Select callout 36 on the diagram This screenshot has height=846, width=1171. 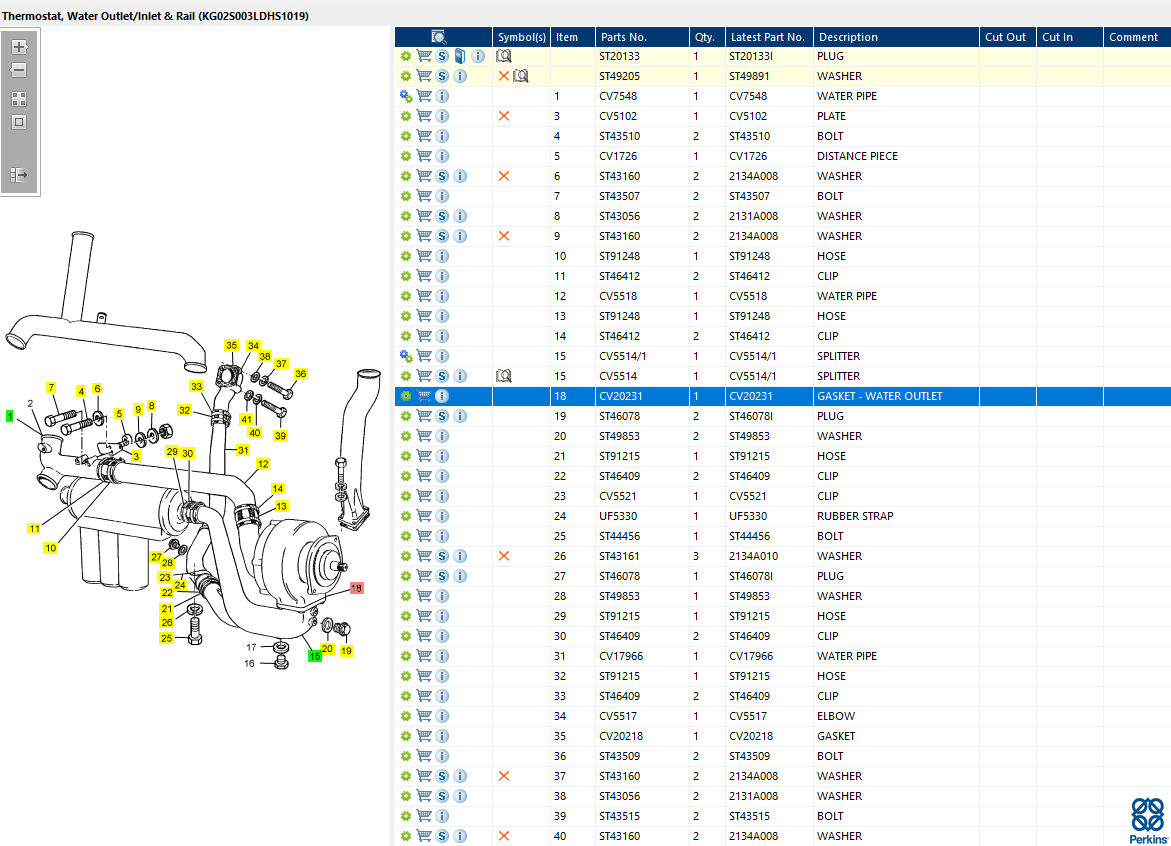click(x=300, y=373)
